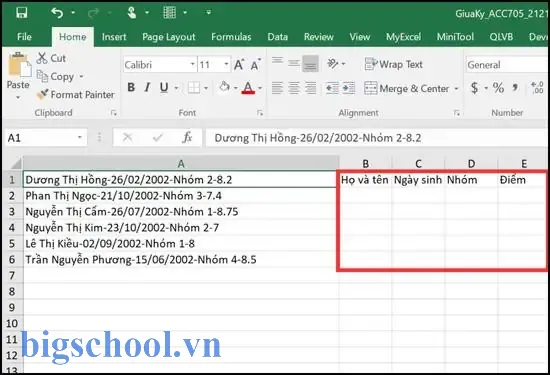Open the Clipboard pane launcher
550x375 pixels.
113,113
